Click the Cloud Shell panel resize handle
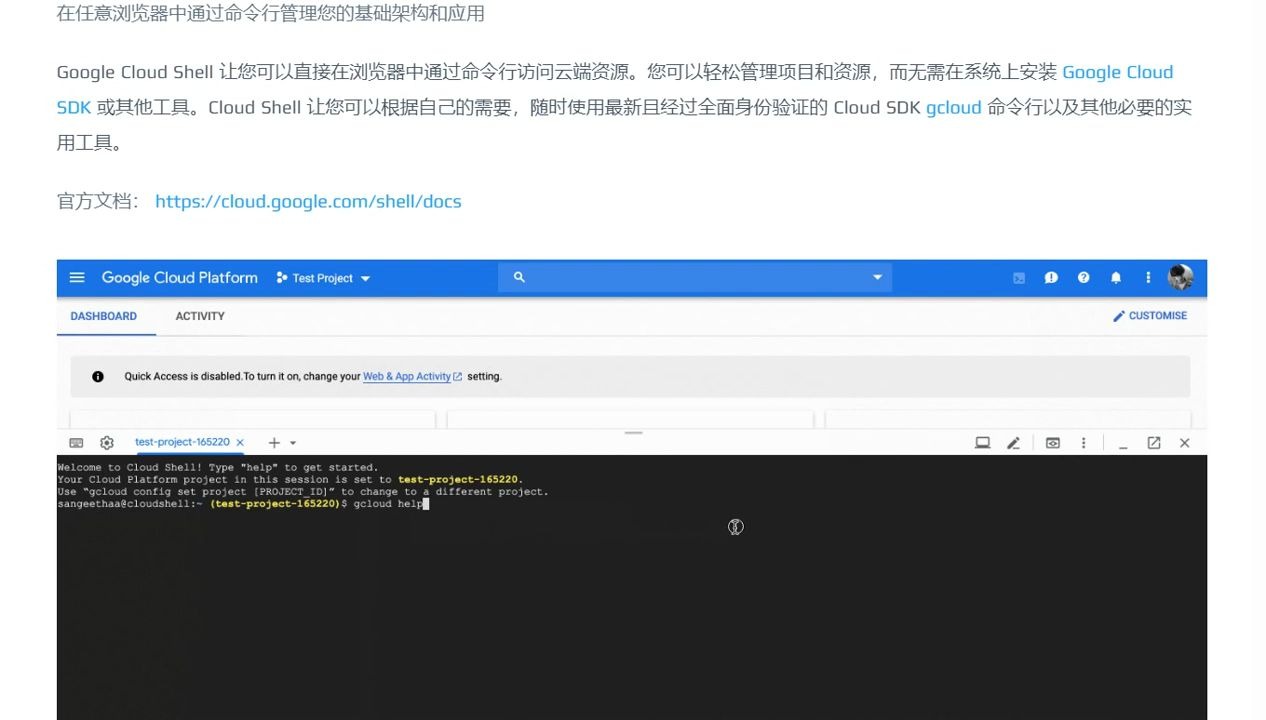Viewport: 1266px width, 720px height. (x=633, y=433)
